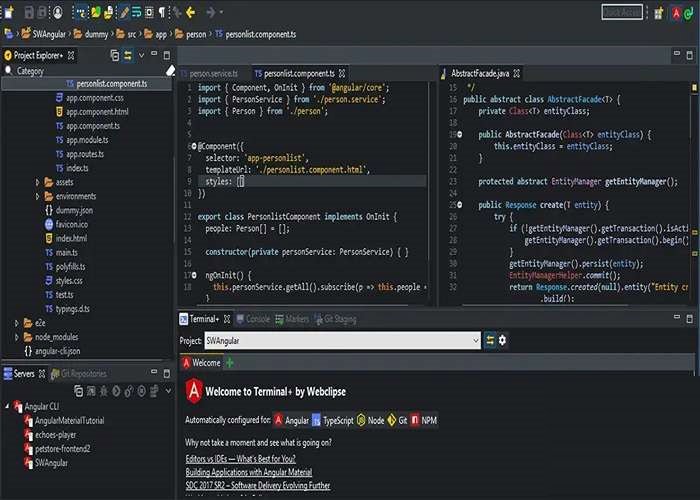The width and height of the screenshot is (700, 500).
Task: Select the AbstractFacade.java editor tab
Action: (479, 73)
